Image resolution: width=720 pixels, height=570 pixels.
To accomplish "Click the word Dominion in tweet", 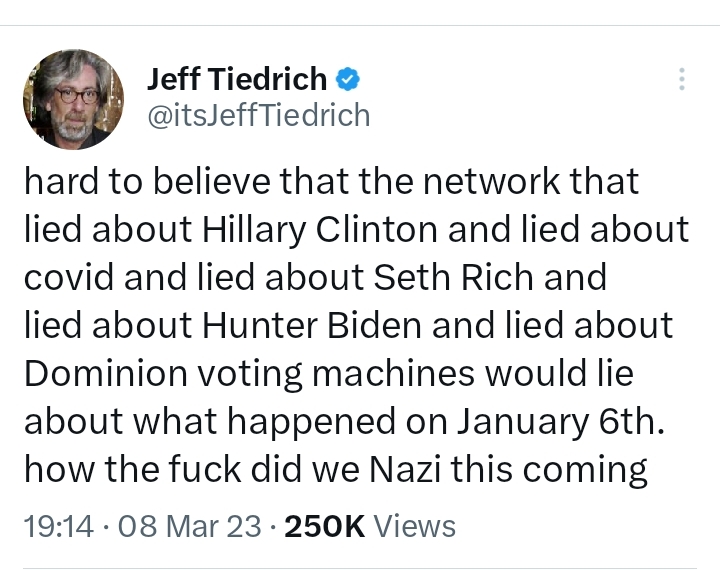I will [x=106, y=373].
